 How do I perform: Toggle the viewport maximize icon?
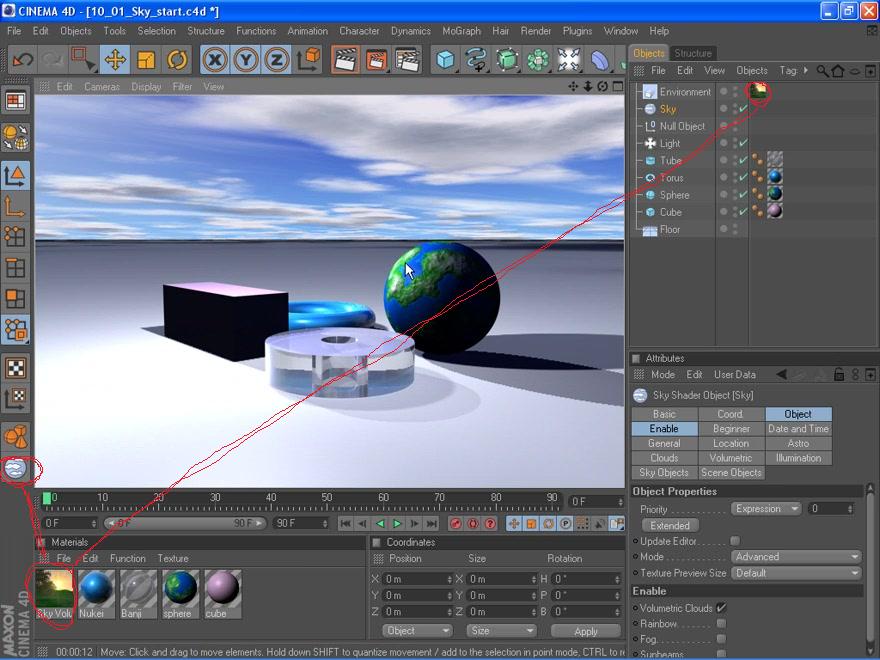[618, 86]
